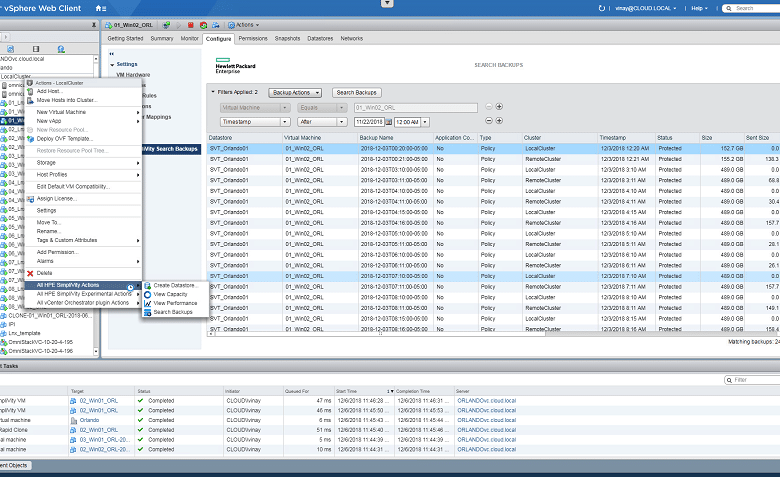
Task: Collapse the Settings section
Action: coord(112,65)
